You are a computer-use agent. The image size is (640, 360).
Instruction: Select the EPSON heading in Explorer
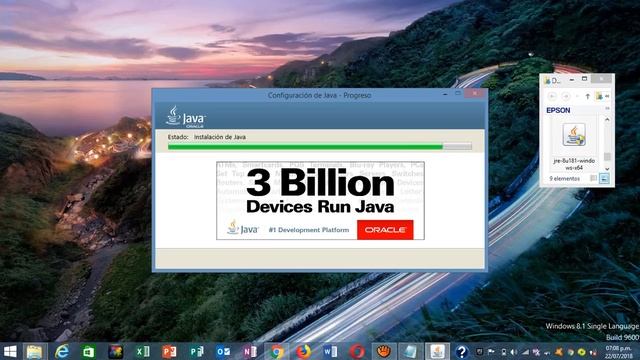[x=558, y=110]
